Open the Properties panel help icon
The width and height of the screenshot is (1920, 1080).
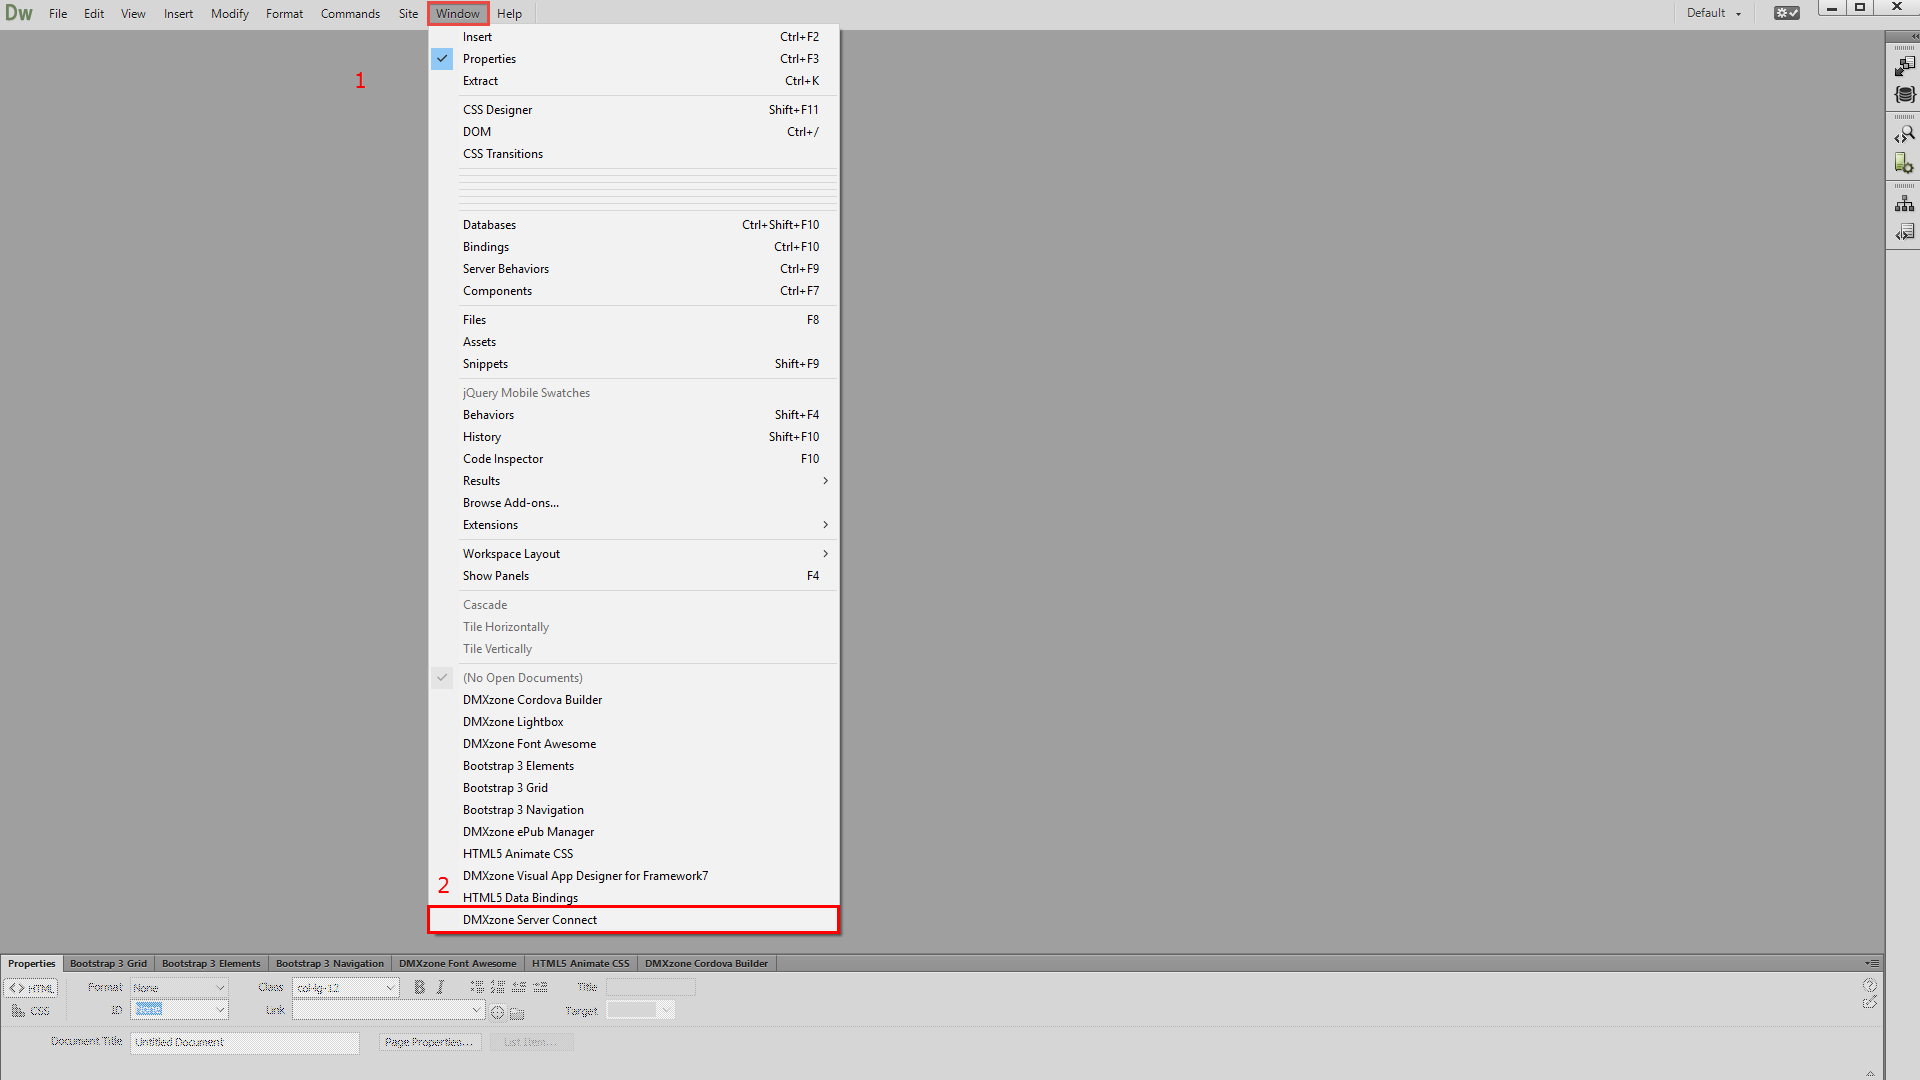coord(1869,985)
